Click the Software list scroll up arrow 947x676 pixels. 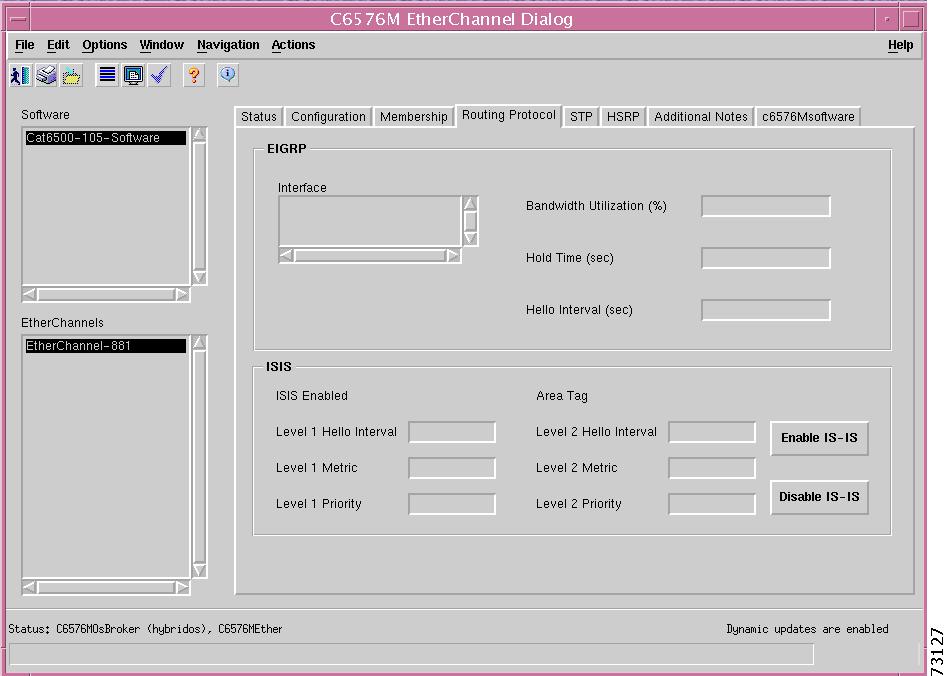[199, 134]
